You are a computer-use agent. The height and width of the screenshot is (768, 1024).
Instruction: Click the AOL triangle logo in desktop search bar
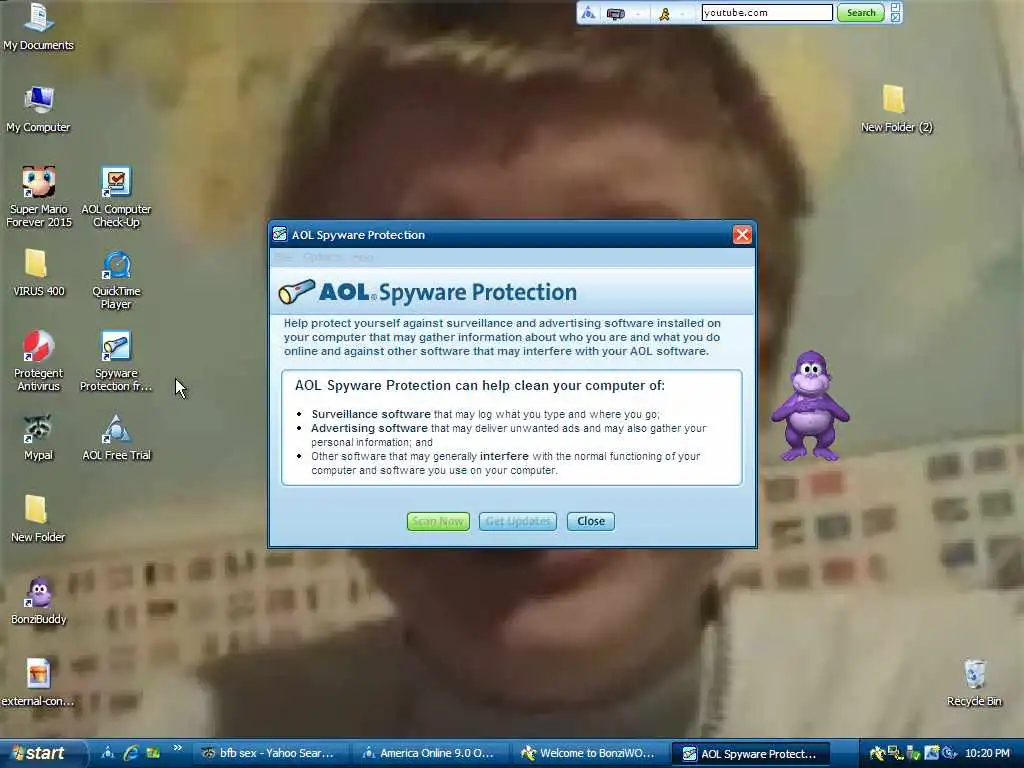pos(588,13)
